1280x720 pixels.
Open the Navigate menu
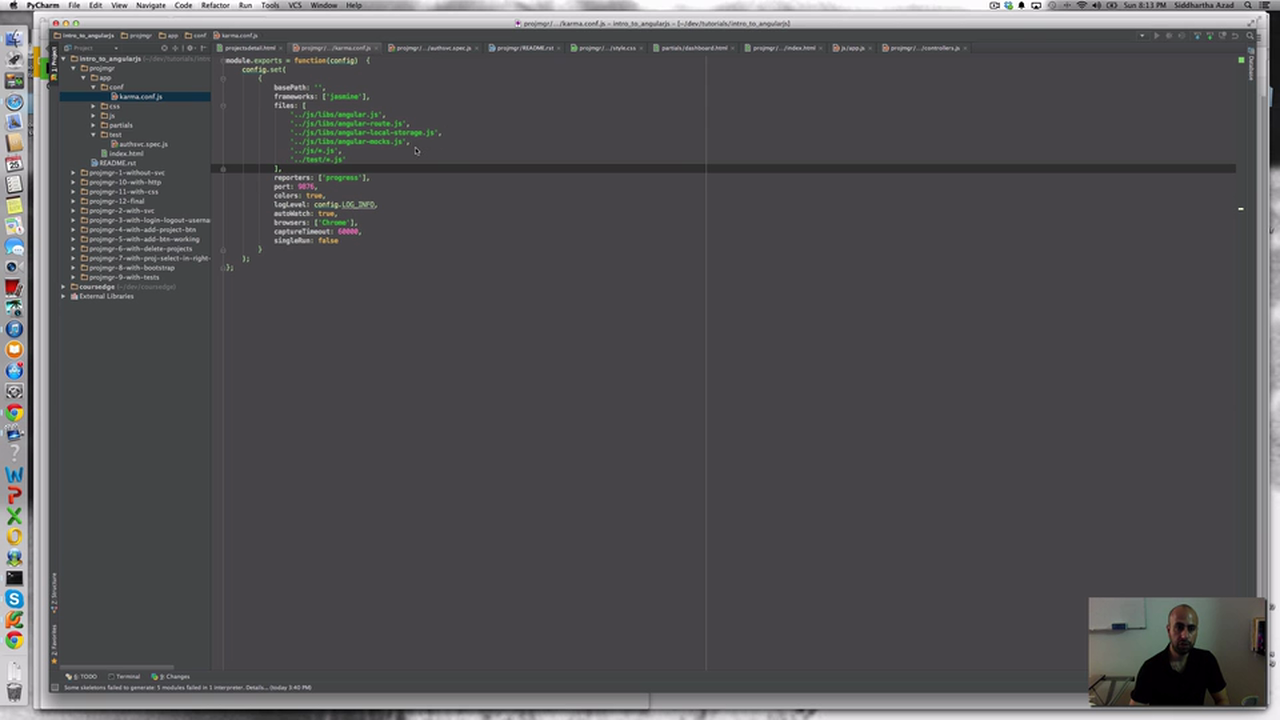click(151, 5)
